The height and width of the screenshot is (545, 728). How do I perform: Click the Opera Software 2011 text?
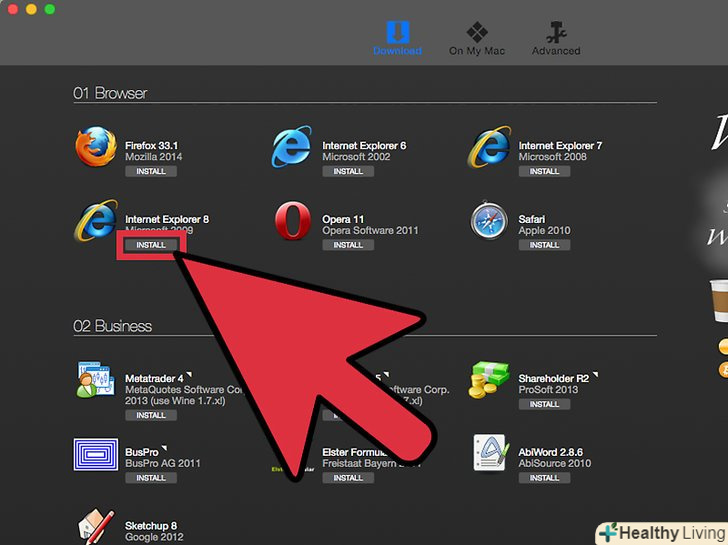point(370,231)
